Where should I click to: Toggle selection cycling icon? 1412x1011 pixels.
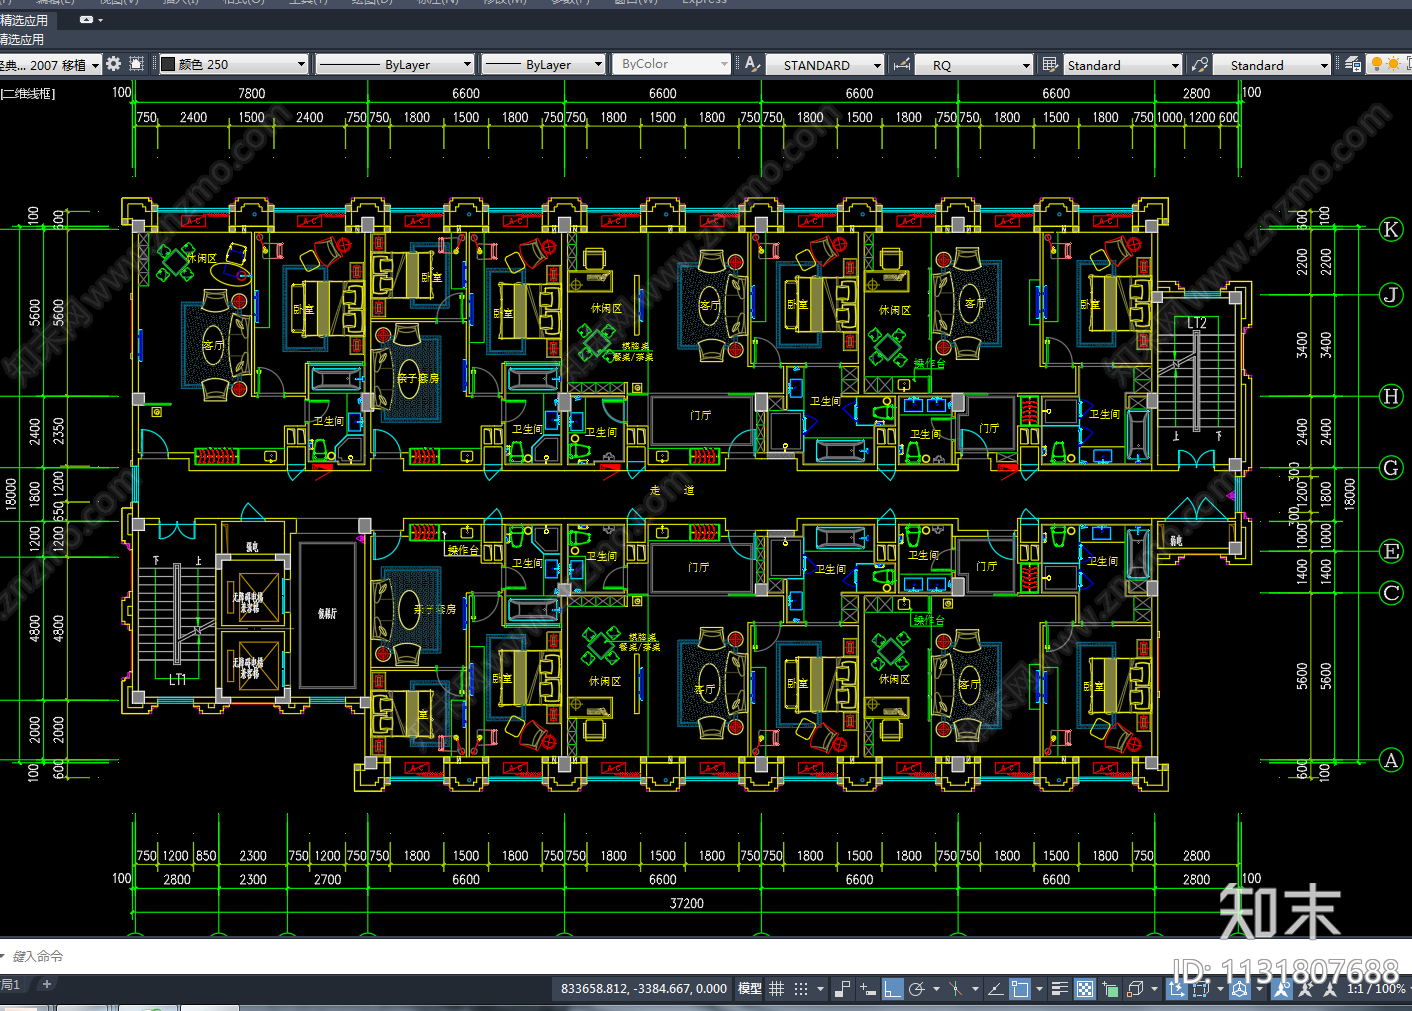[x=1110, y=988]
